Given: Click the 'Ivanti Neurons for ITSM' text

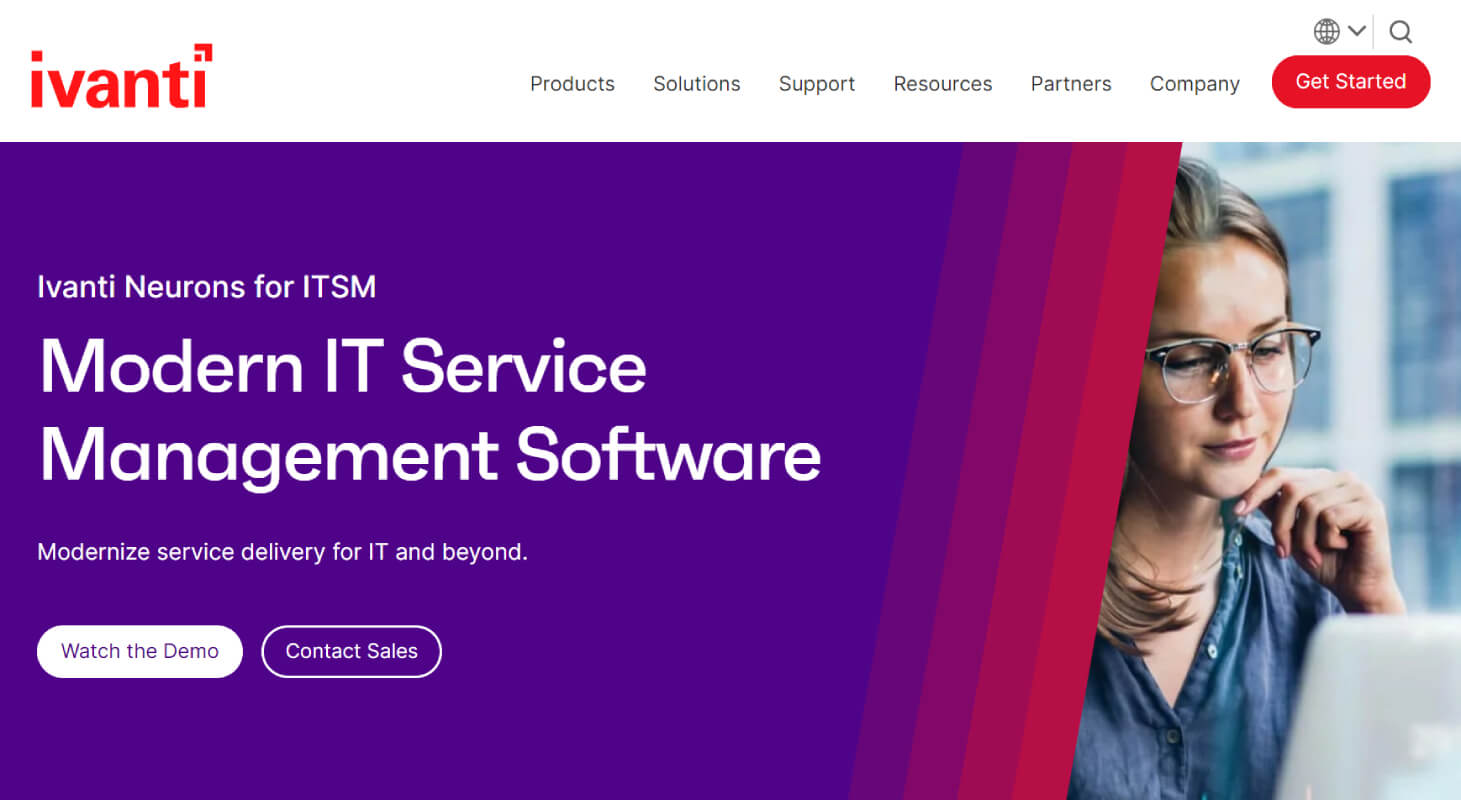Looking at the screenshot, I should coord(207,287).
